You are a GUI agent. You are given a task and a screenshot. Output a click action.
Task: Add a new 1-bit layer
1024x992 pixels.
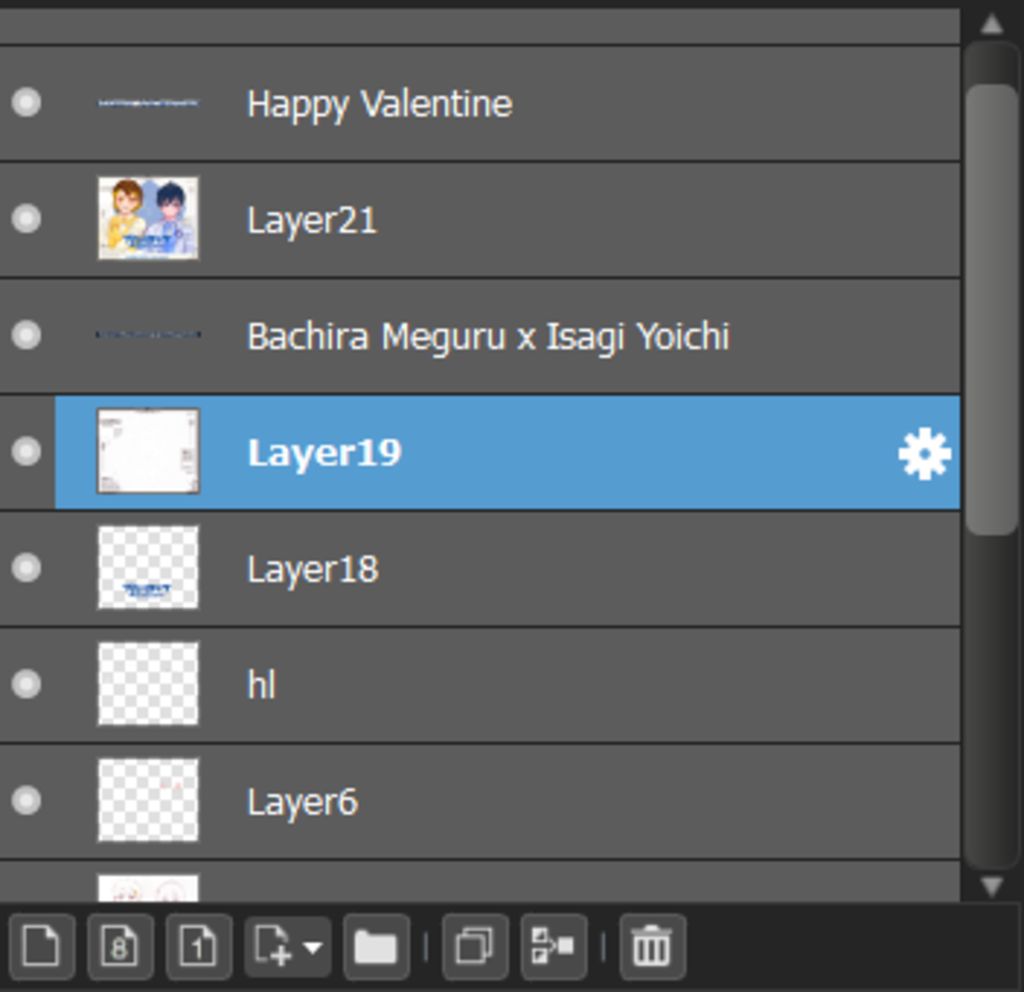click(x=198, y=945)
